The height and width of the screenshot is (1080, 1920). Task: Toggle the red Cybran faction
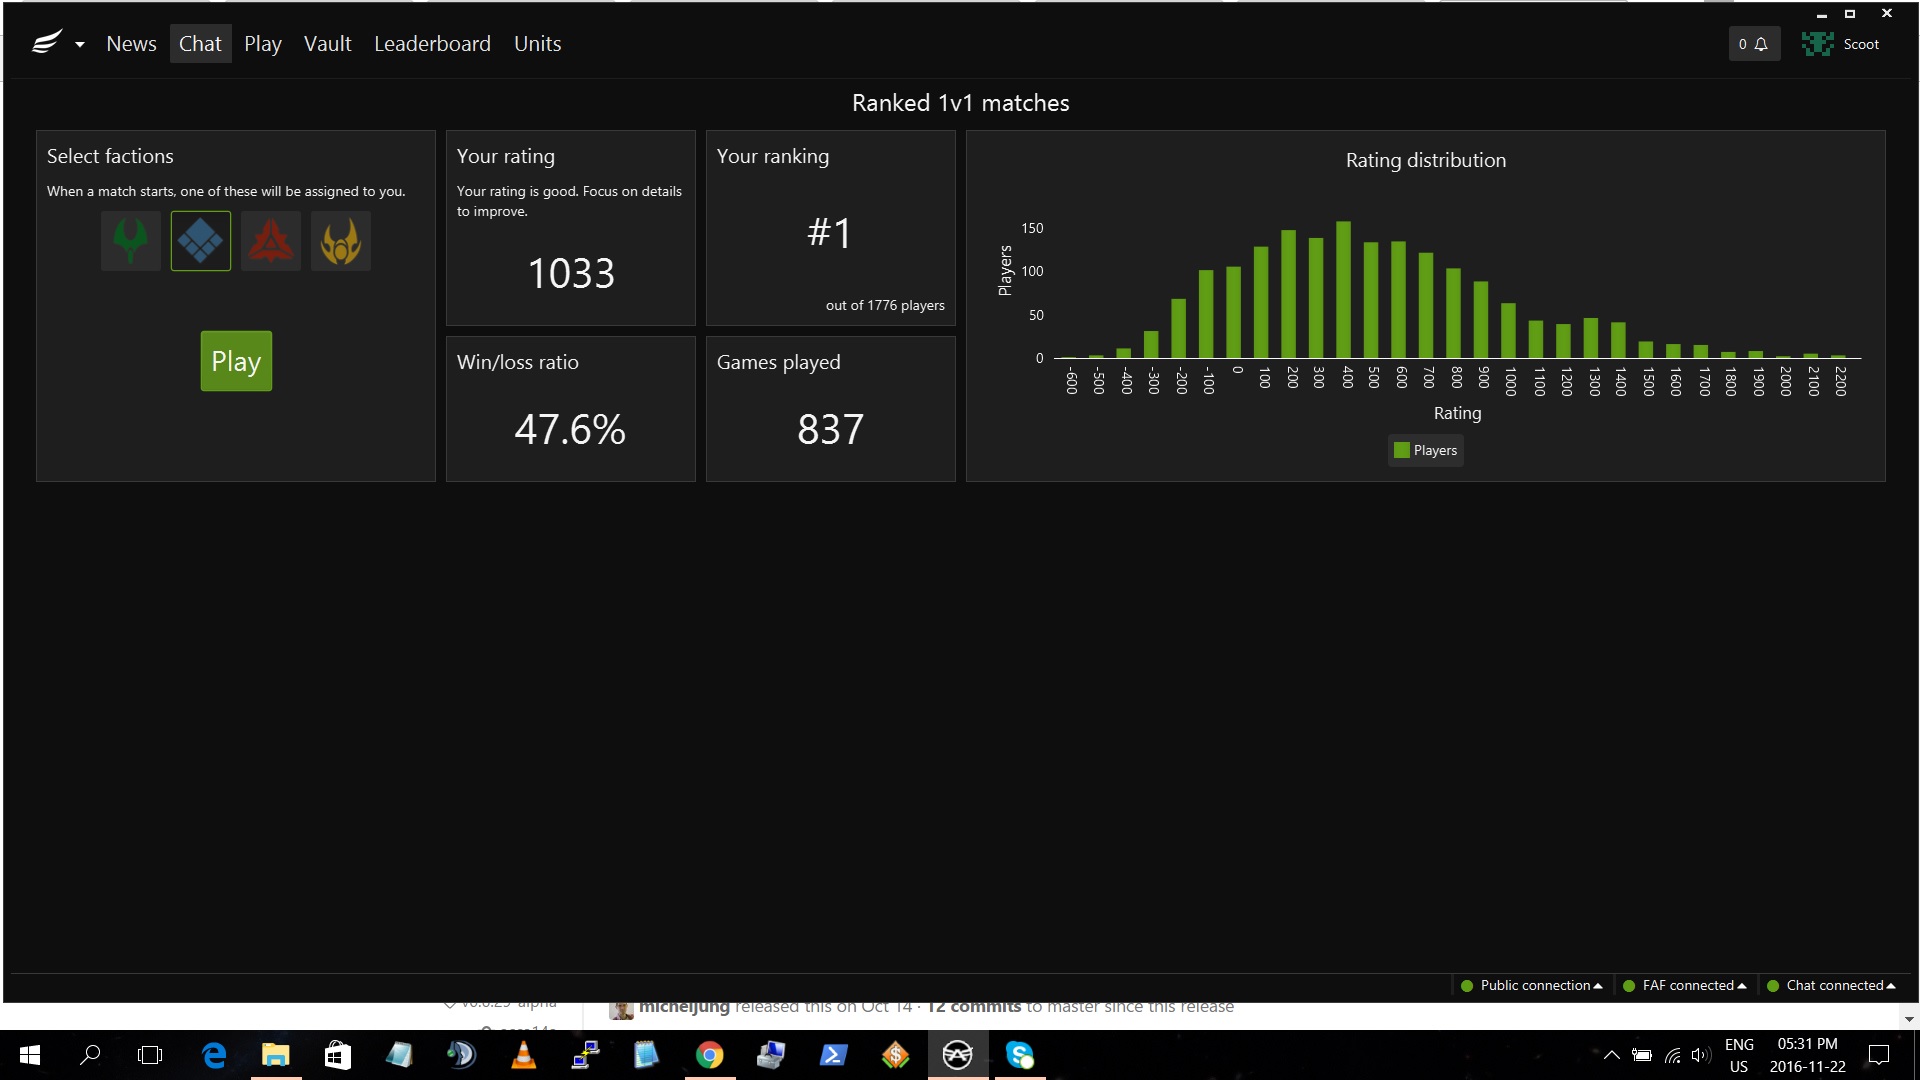[x=271, y=241]
